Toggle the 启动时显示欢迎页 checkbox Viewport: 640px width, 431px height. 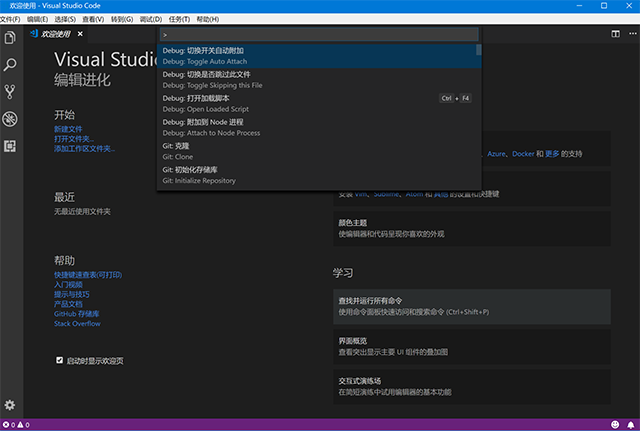coord(59,361)
